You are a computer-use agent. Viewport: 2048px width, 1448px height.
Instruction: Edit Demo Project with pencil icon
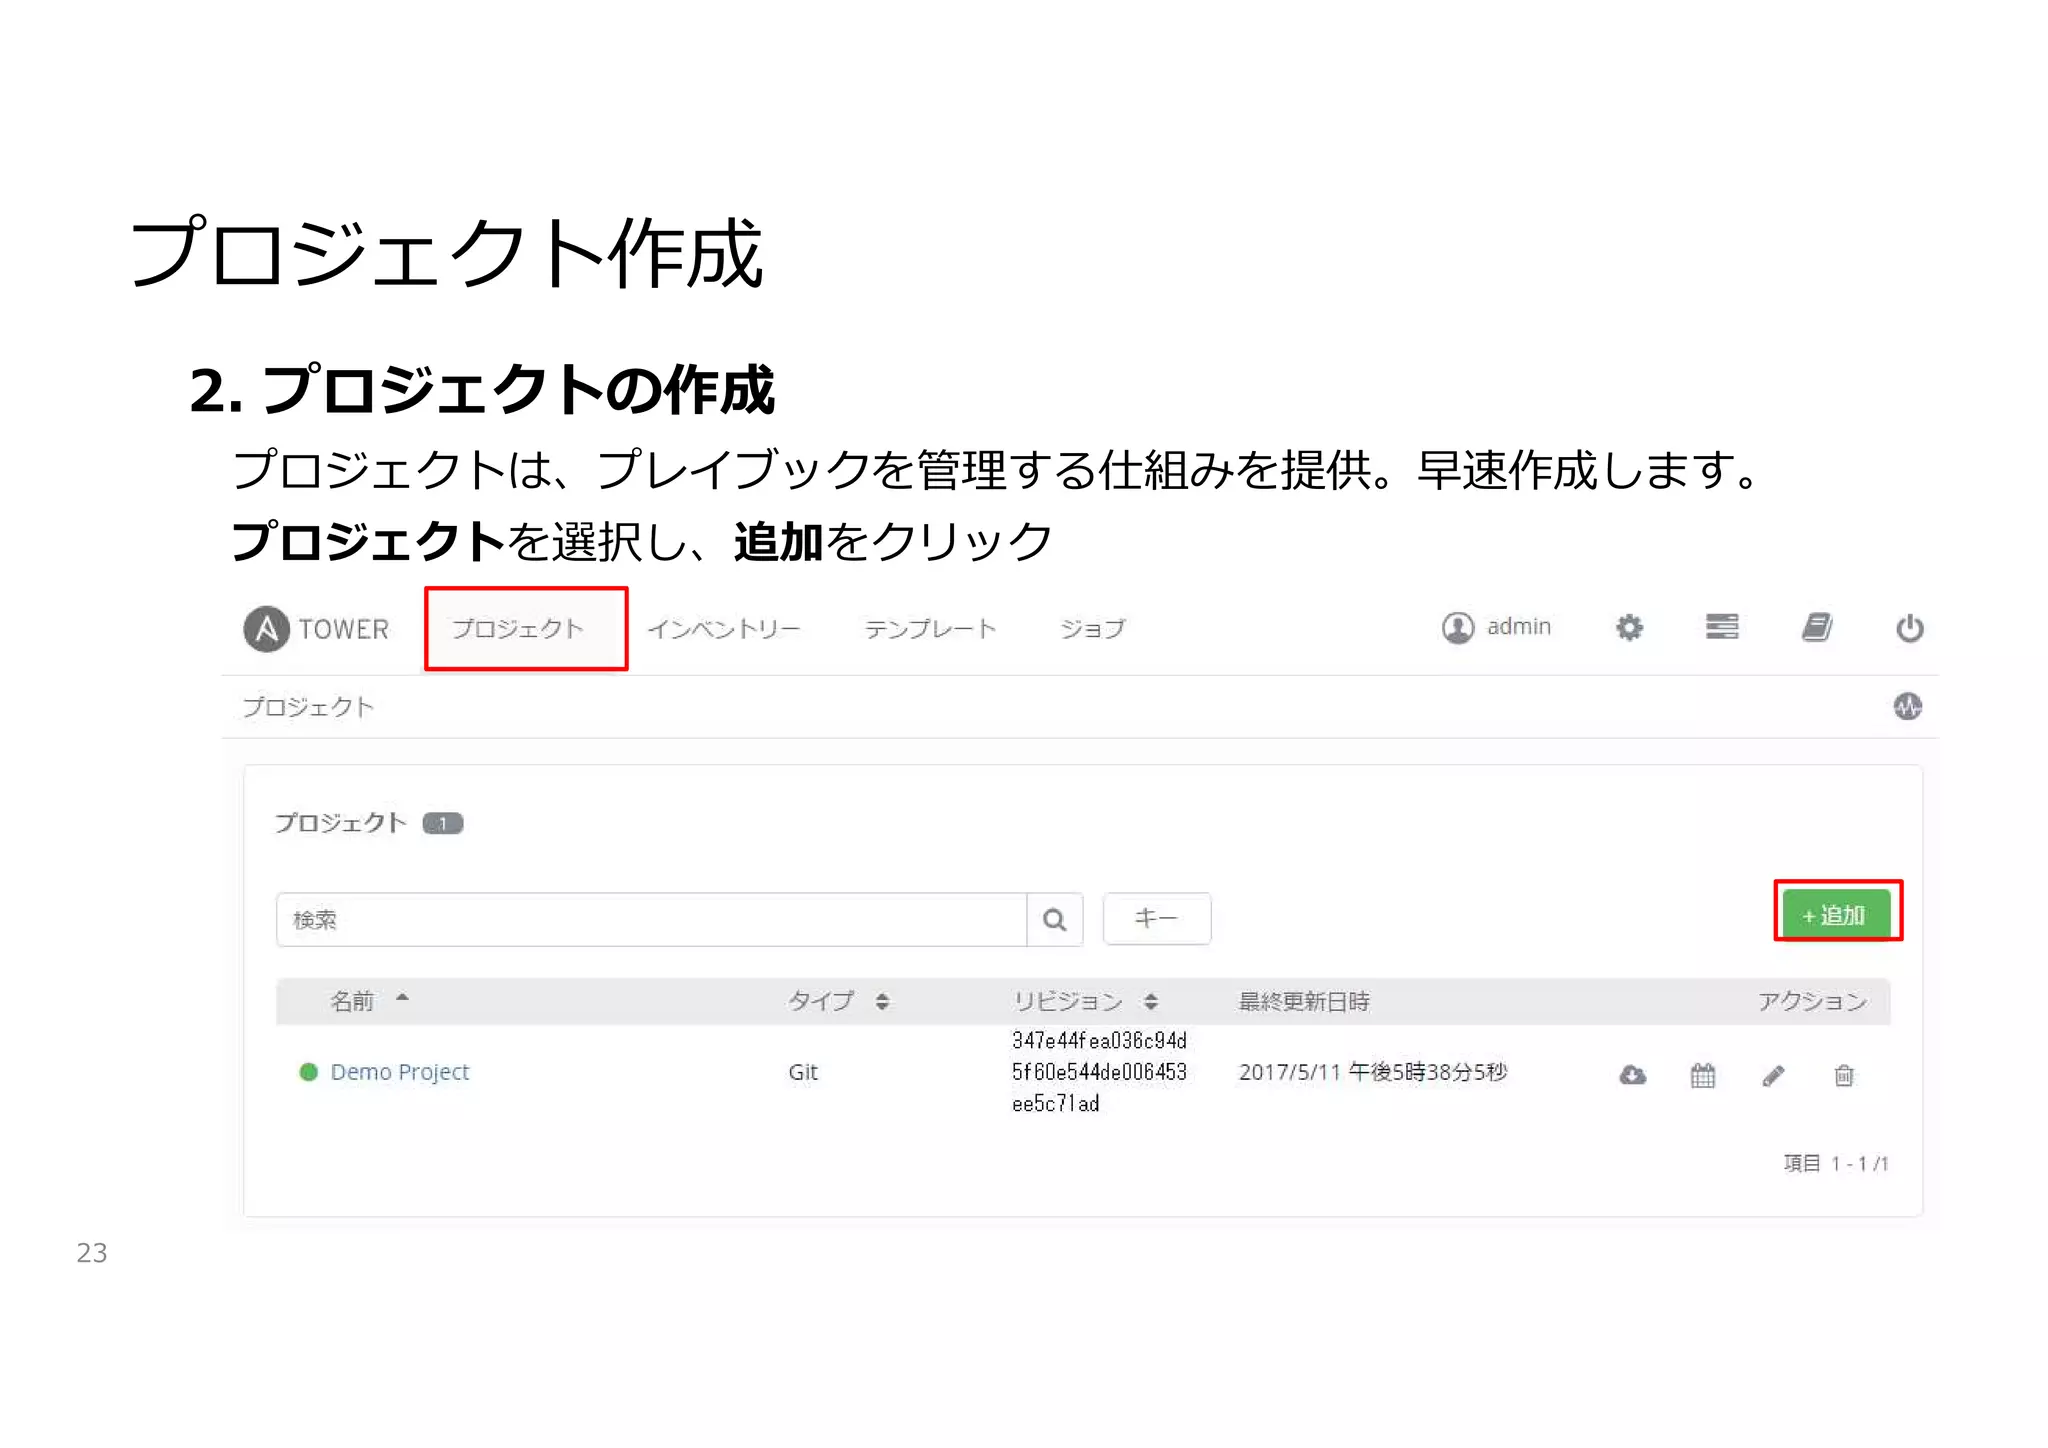coord(1773,1076)
